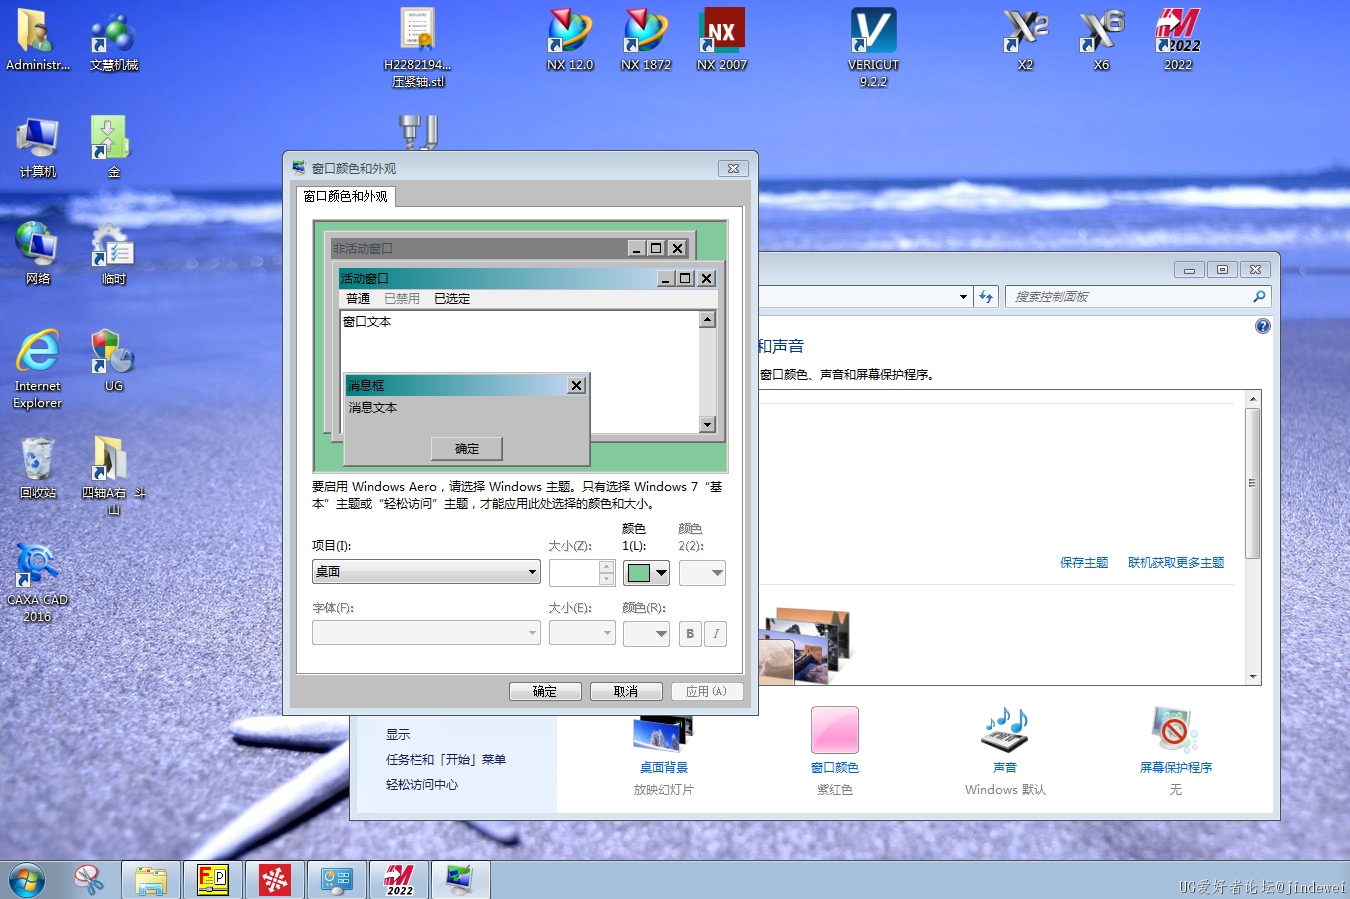The height and width of the screenshot is (899, 1350).
Task: Open the 声音 Windows 默认 settings
Action: 1005,751
